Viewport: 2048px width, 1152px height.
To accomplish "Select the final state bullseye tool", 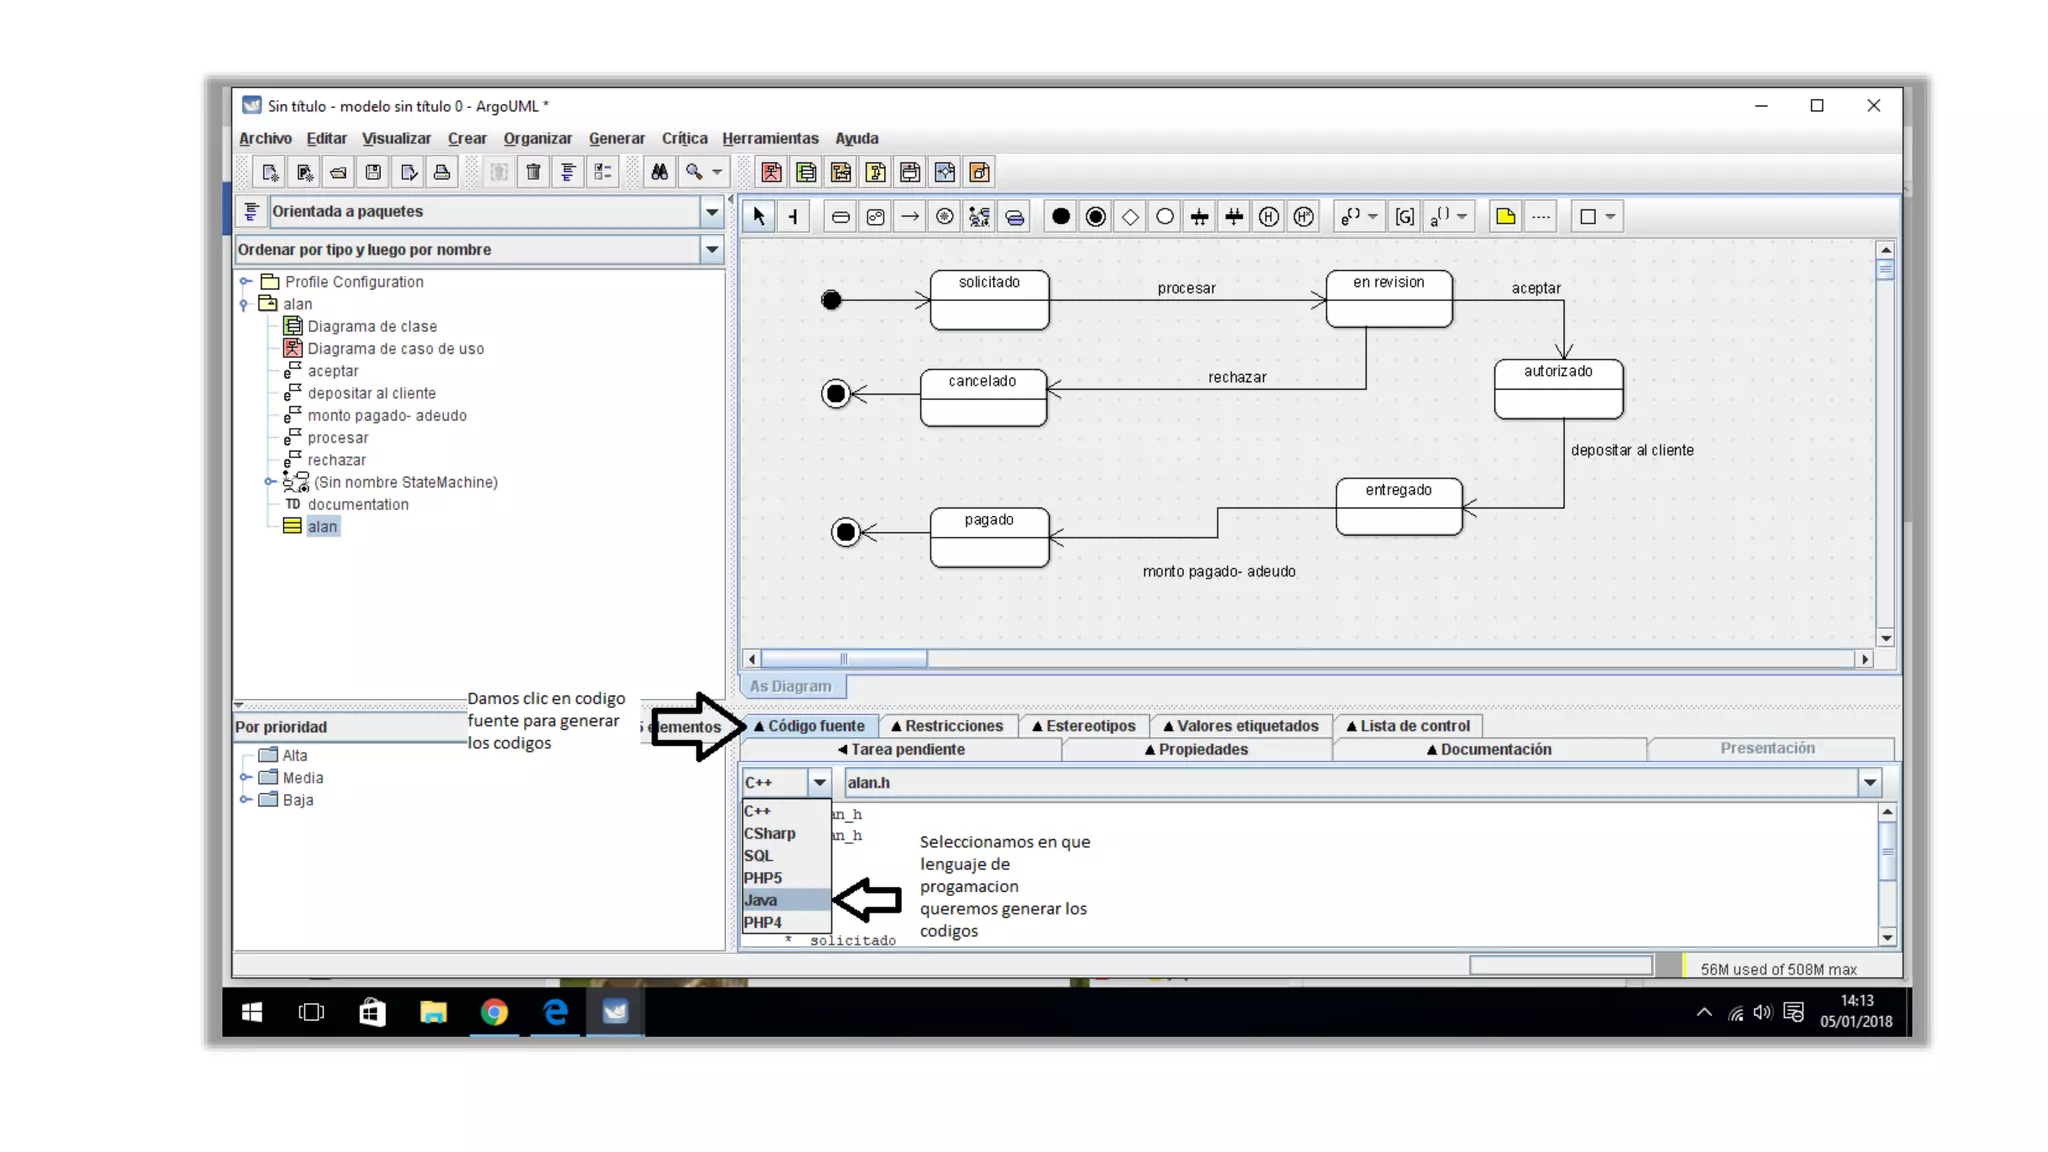I will tap(1096, 216).
